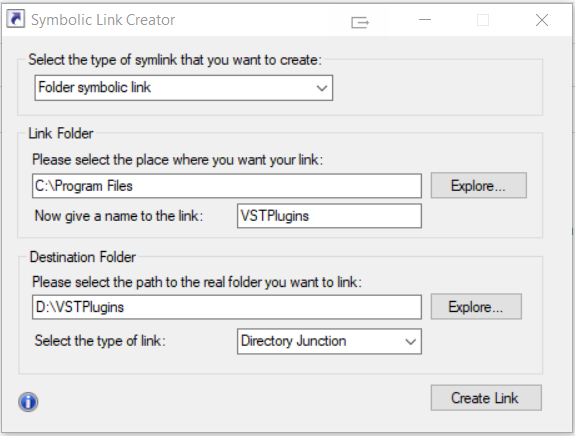Close the Symbolic Link Creator window
This screenshot has width=575, height=436.
pyautogui.click(x=542, y=20)
